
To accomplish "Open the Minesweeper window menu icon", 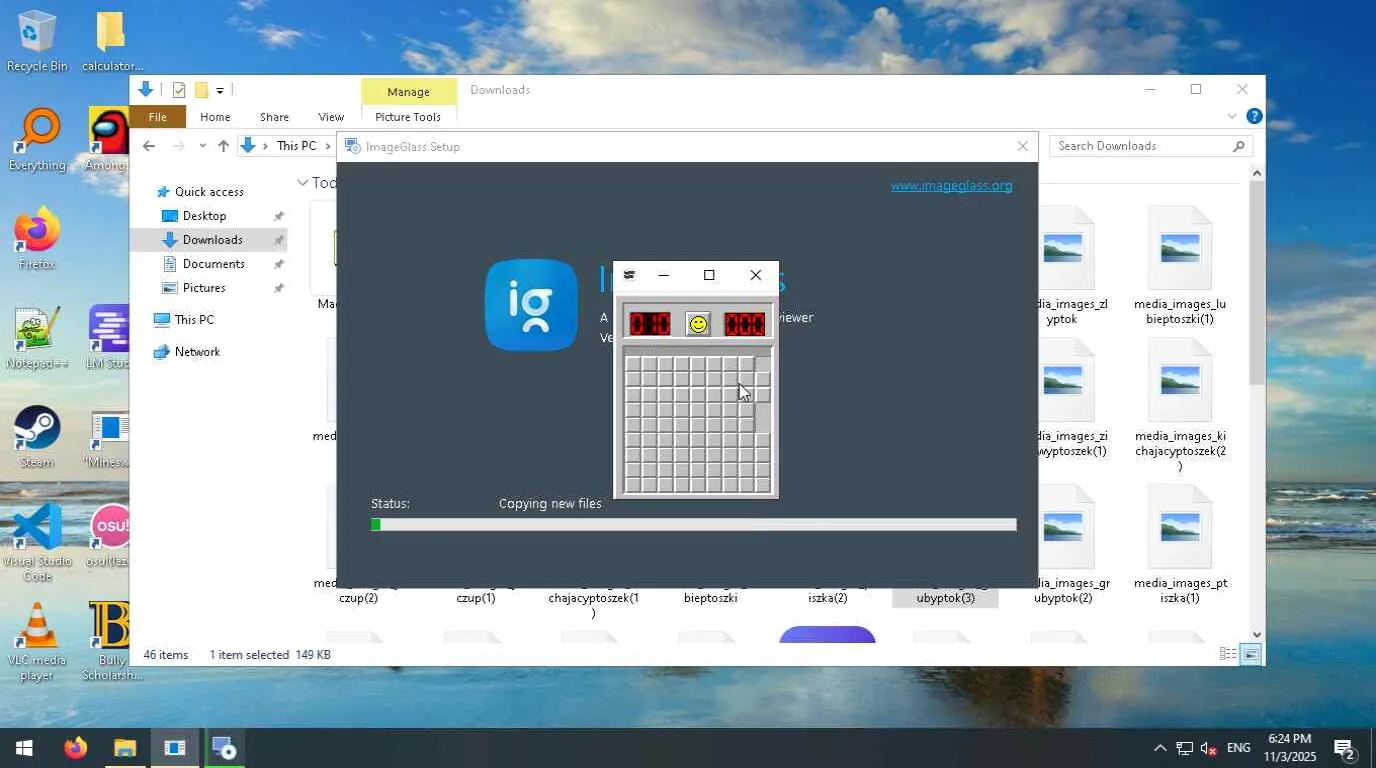I will (x=629, y=275).
